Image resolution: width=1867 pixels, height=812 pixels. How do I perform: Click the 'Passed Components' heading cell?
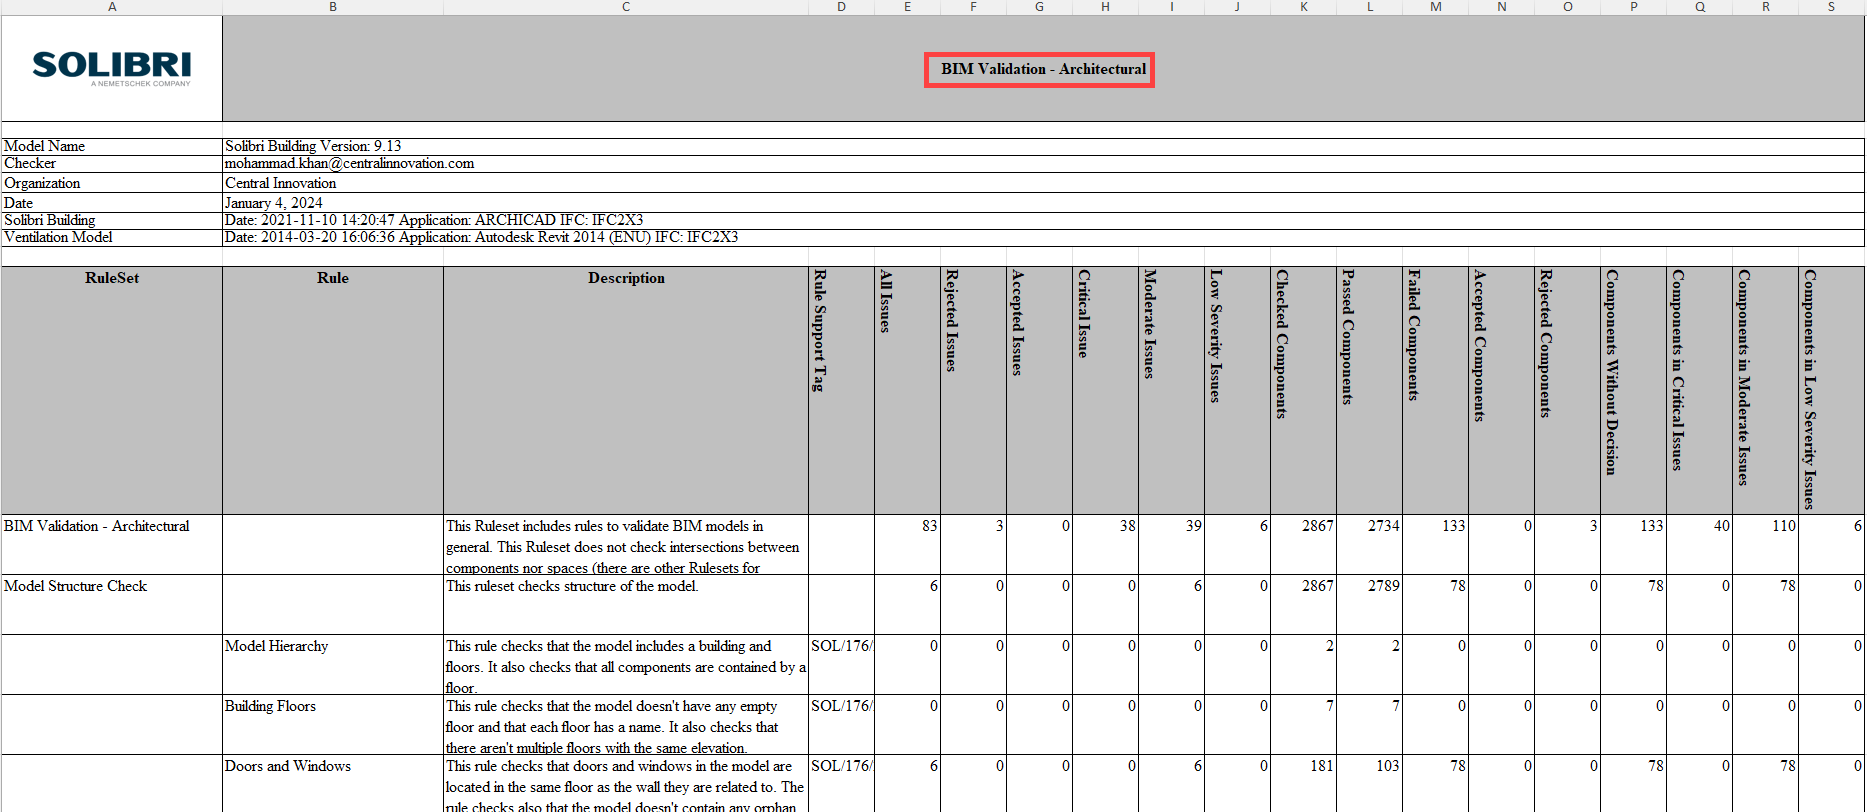pyautogui.click(x=1369, y=390)
